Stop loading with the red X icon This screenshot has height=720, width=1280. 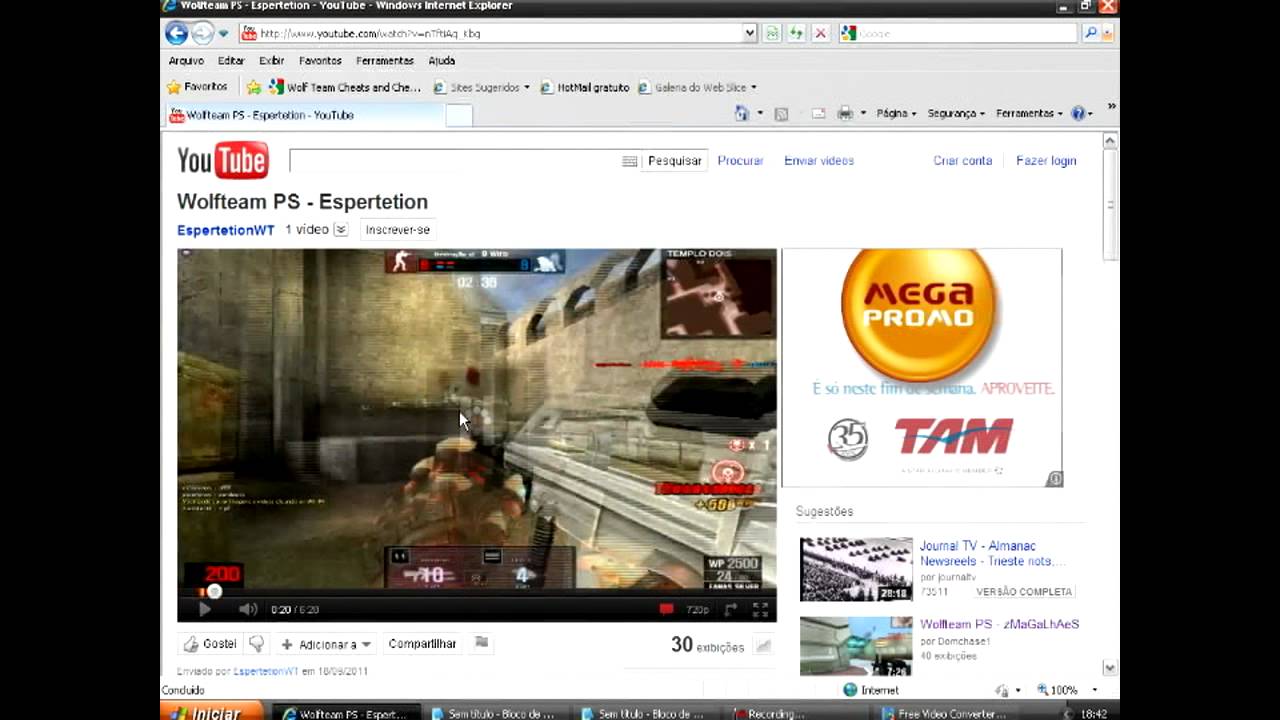(821, 33)
